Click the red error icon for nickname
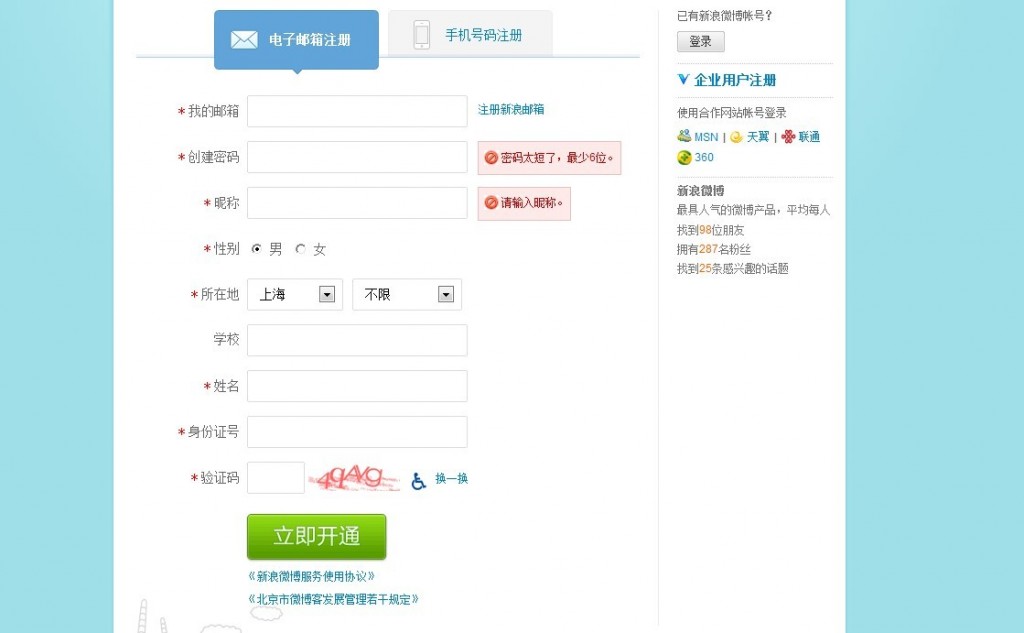 pyautogui.click(x=491, y=203)
